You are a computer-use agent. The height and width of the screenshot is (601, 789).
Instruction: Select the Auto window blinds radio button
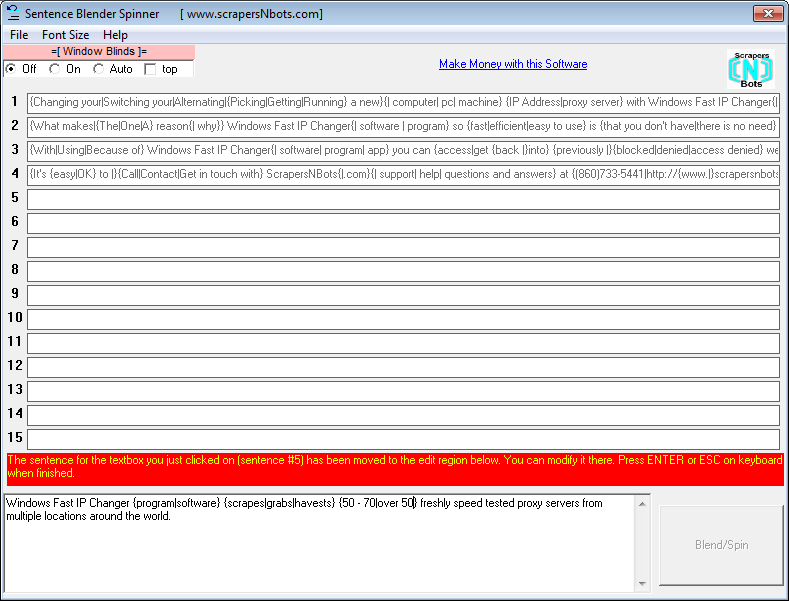pyautogui.click(x=98, y=69)
